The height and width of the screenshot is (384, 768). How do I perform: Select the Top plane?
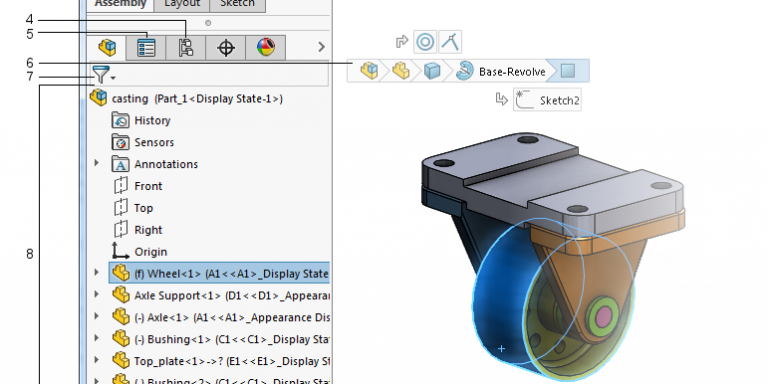[133, 208]
